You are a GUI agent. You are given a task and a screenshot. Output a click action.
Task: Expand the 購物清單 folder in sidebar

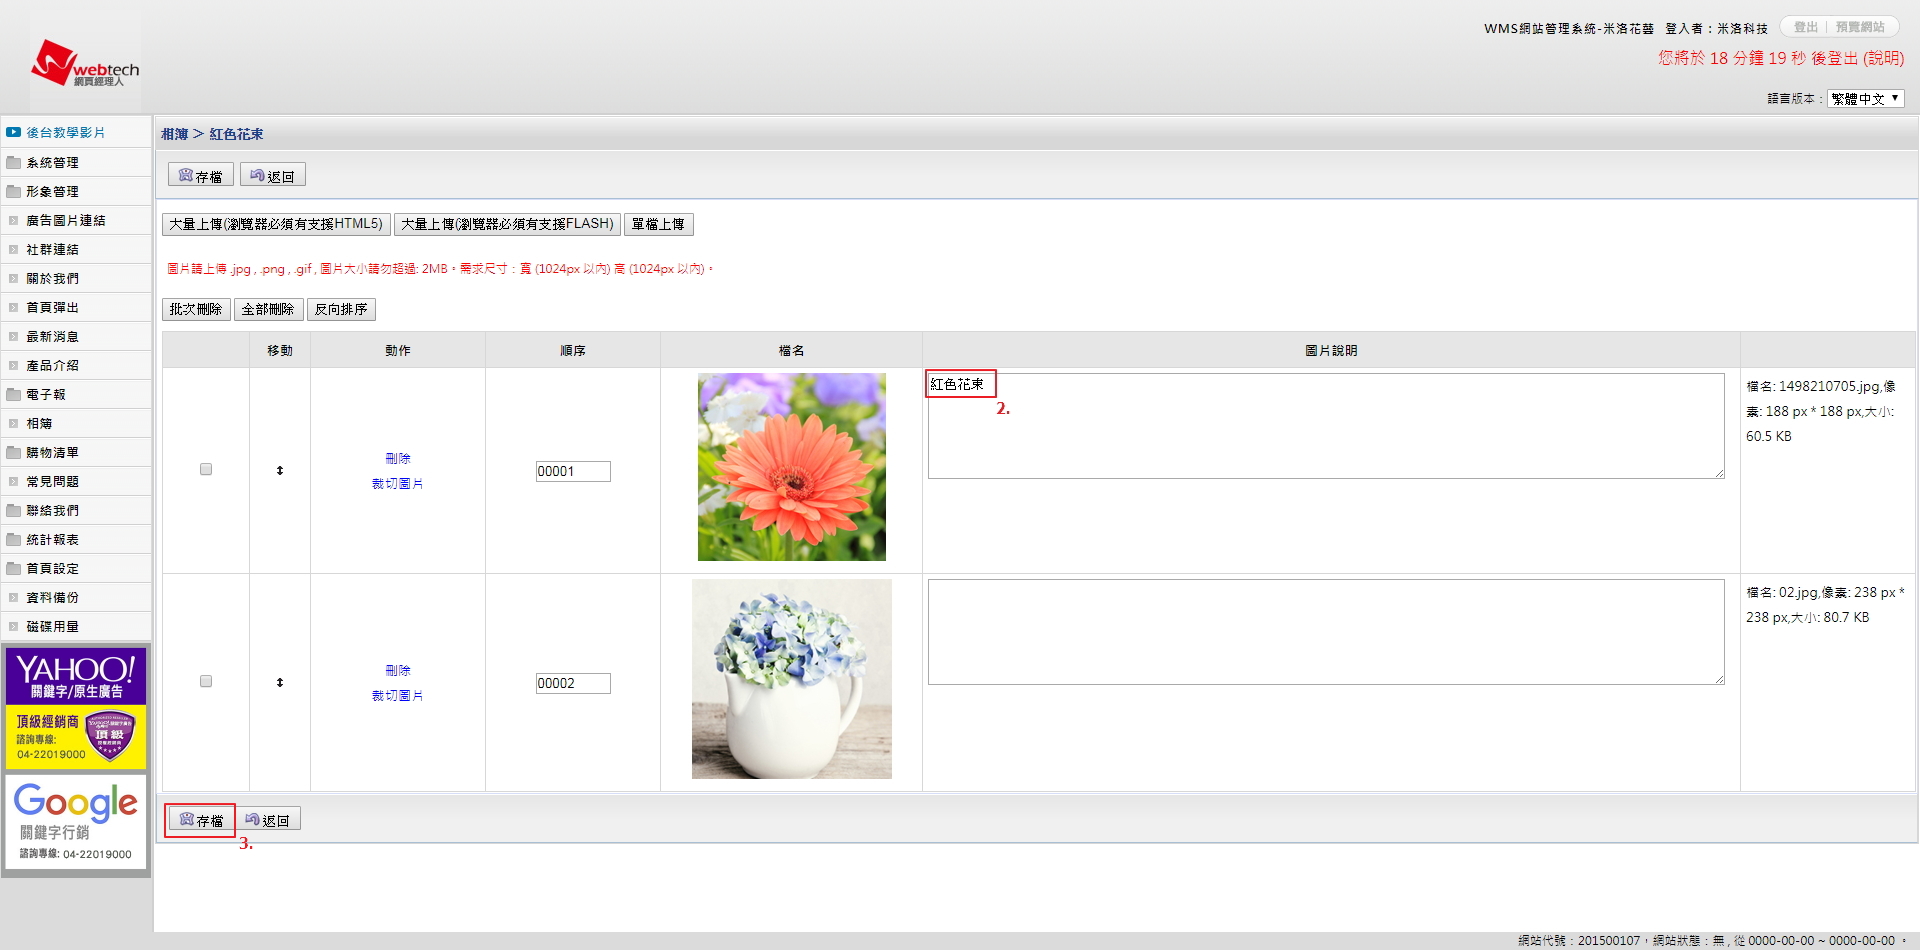coord(52,452)
